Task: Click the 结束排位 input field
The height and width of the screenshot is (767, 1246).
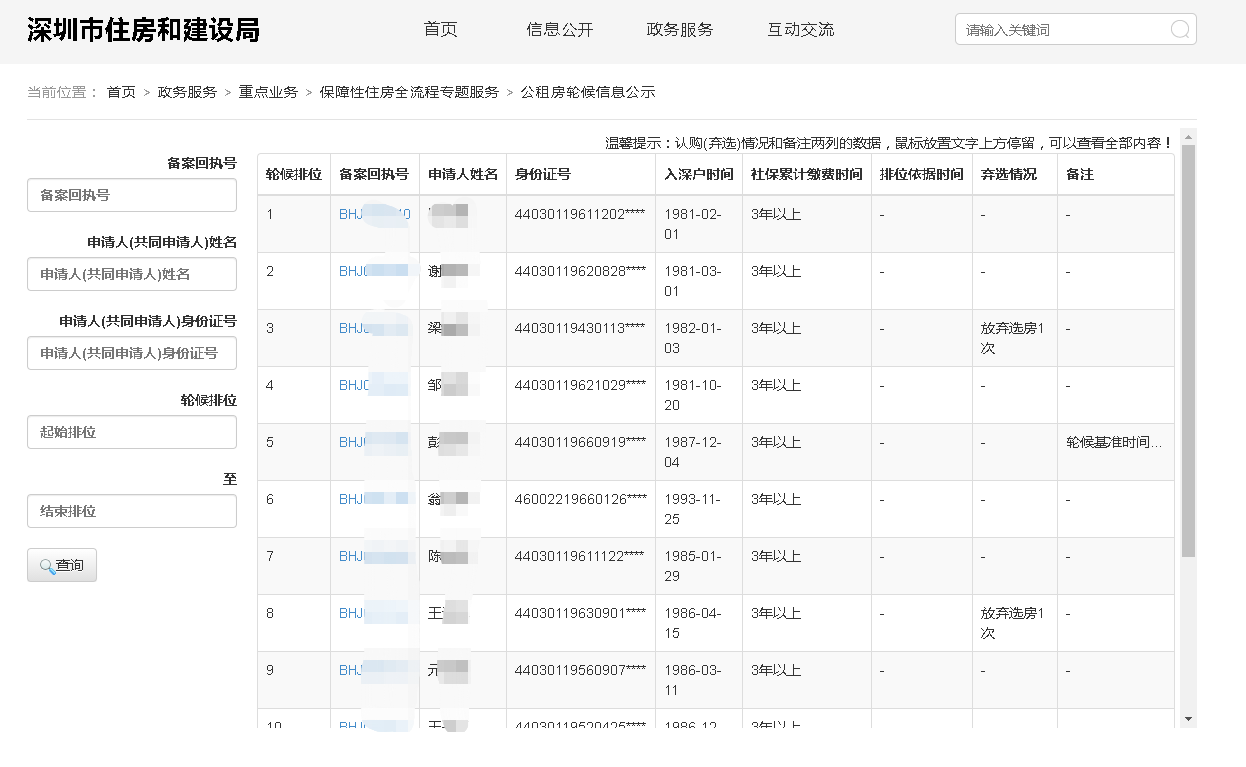Action: coord(131,511)
